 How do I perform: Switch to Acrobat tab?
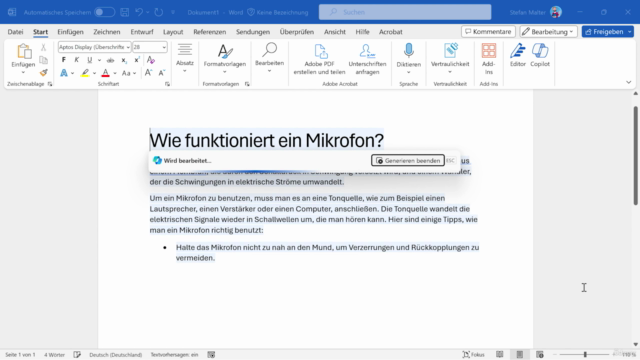click(391, 32)
